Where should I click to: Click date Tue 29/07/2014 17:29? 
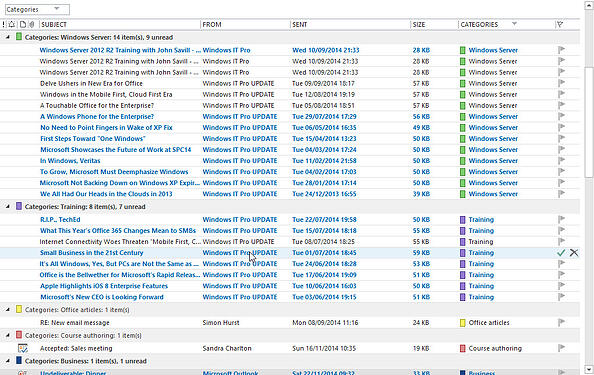tap(324, 117)
